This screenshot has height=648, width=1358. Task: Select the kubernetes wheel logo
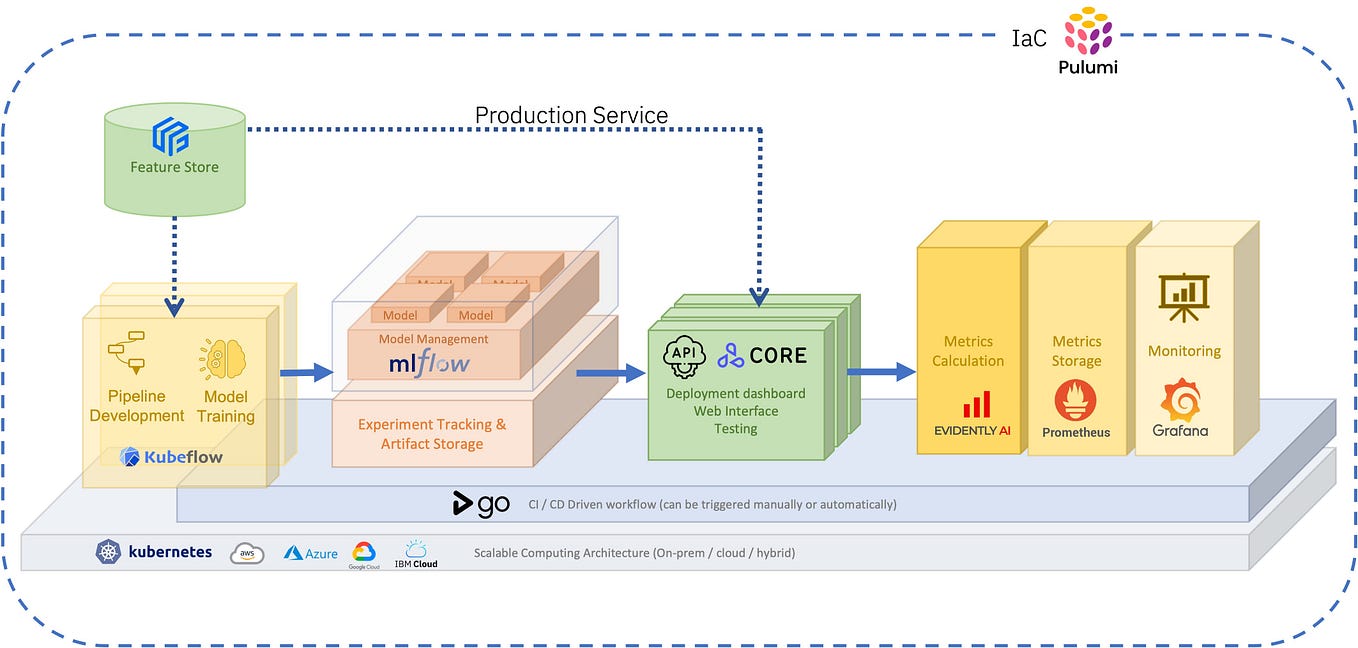pos(107,551)
